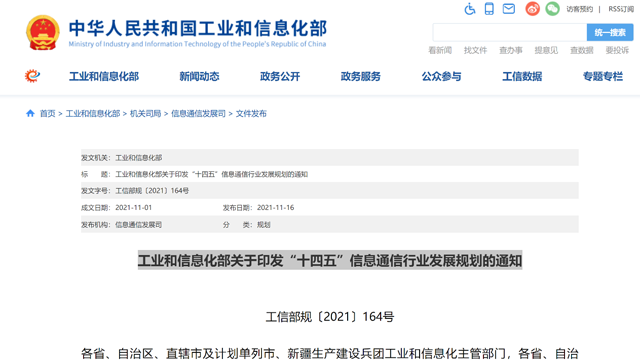Click the accessibility wheelchair icon
The height and width of the screenshot is (360, 640).
[x=470, y=9]
